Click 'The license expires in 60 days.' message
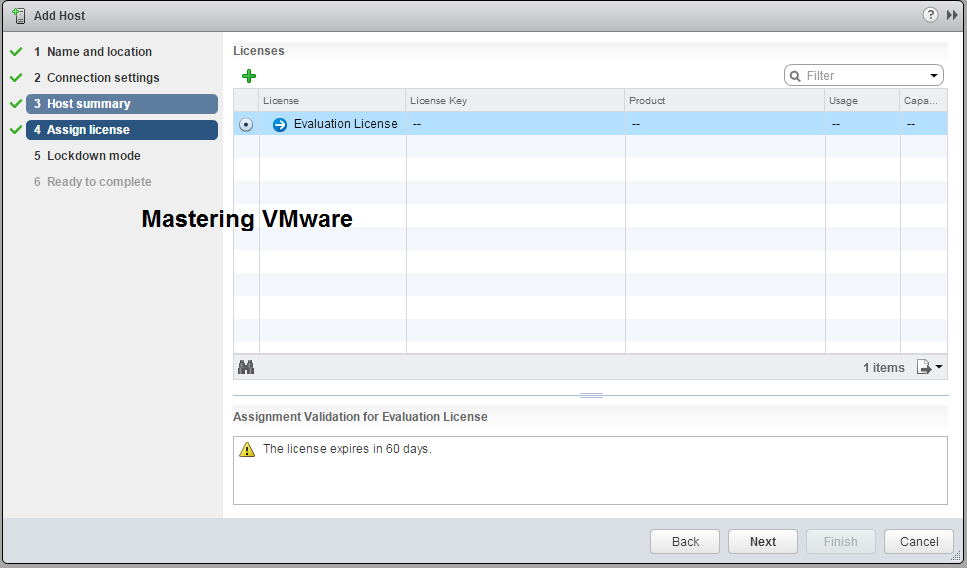Viewport: 967px width, 568px height. pos(347,449)
